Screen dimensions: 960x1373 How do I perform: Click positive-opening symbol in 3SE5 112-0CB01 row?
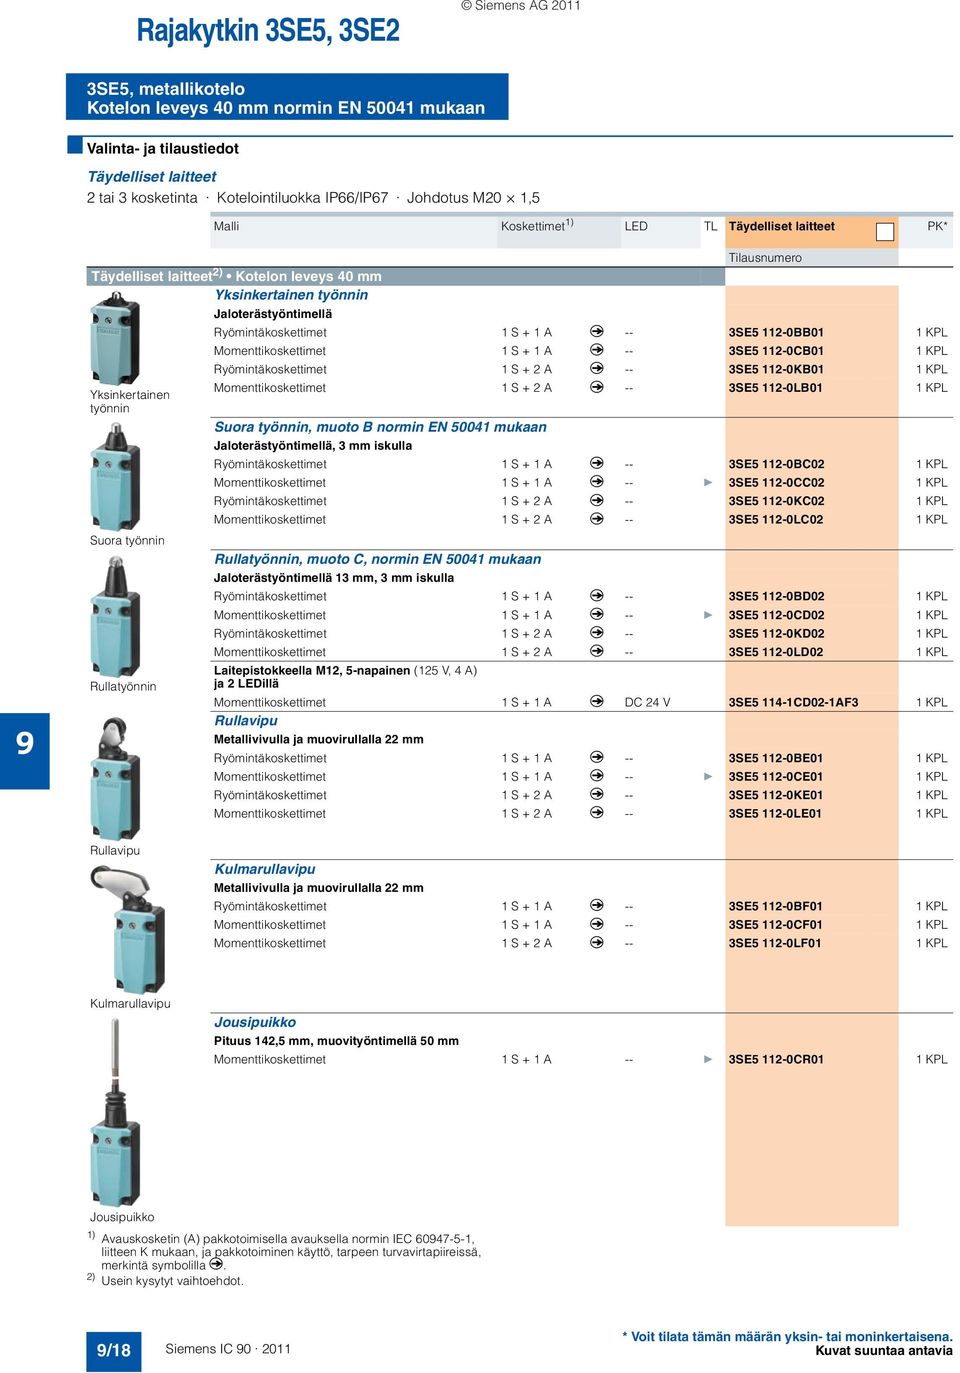(597, 350)
